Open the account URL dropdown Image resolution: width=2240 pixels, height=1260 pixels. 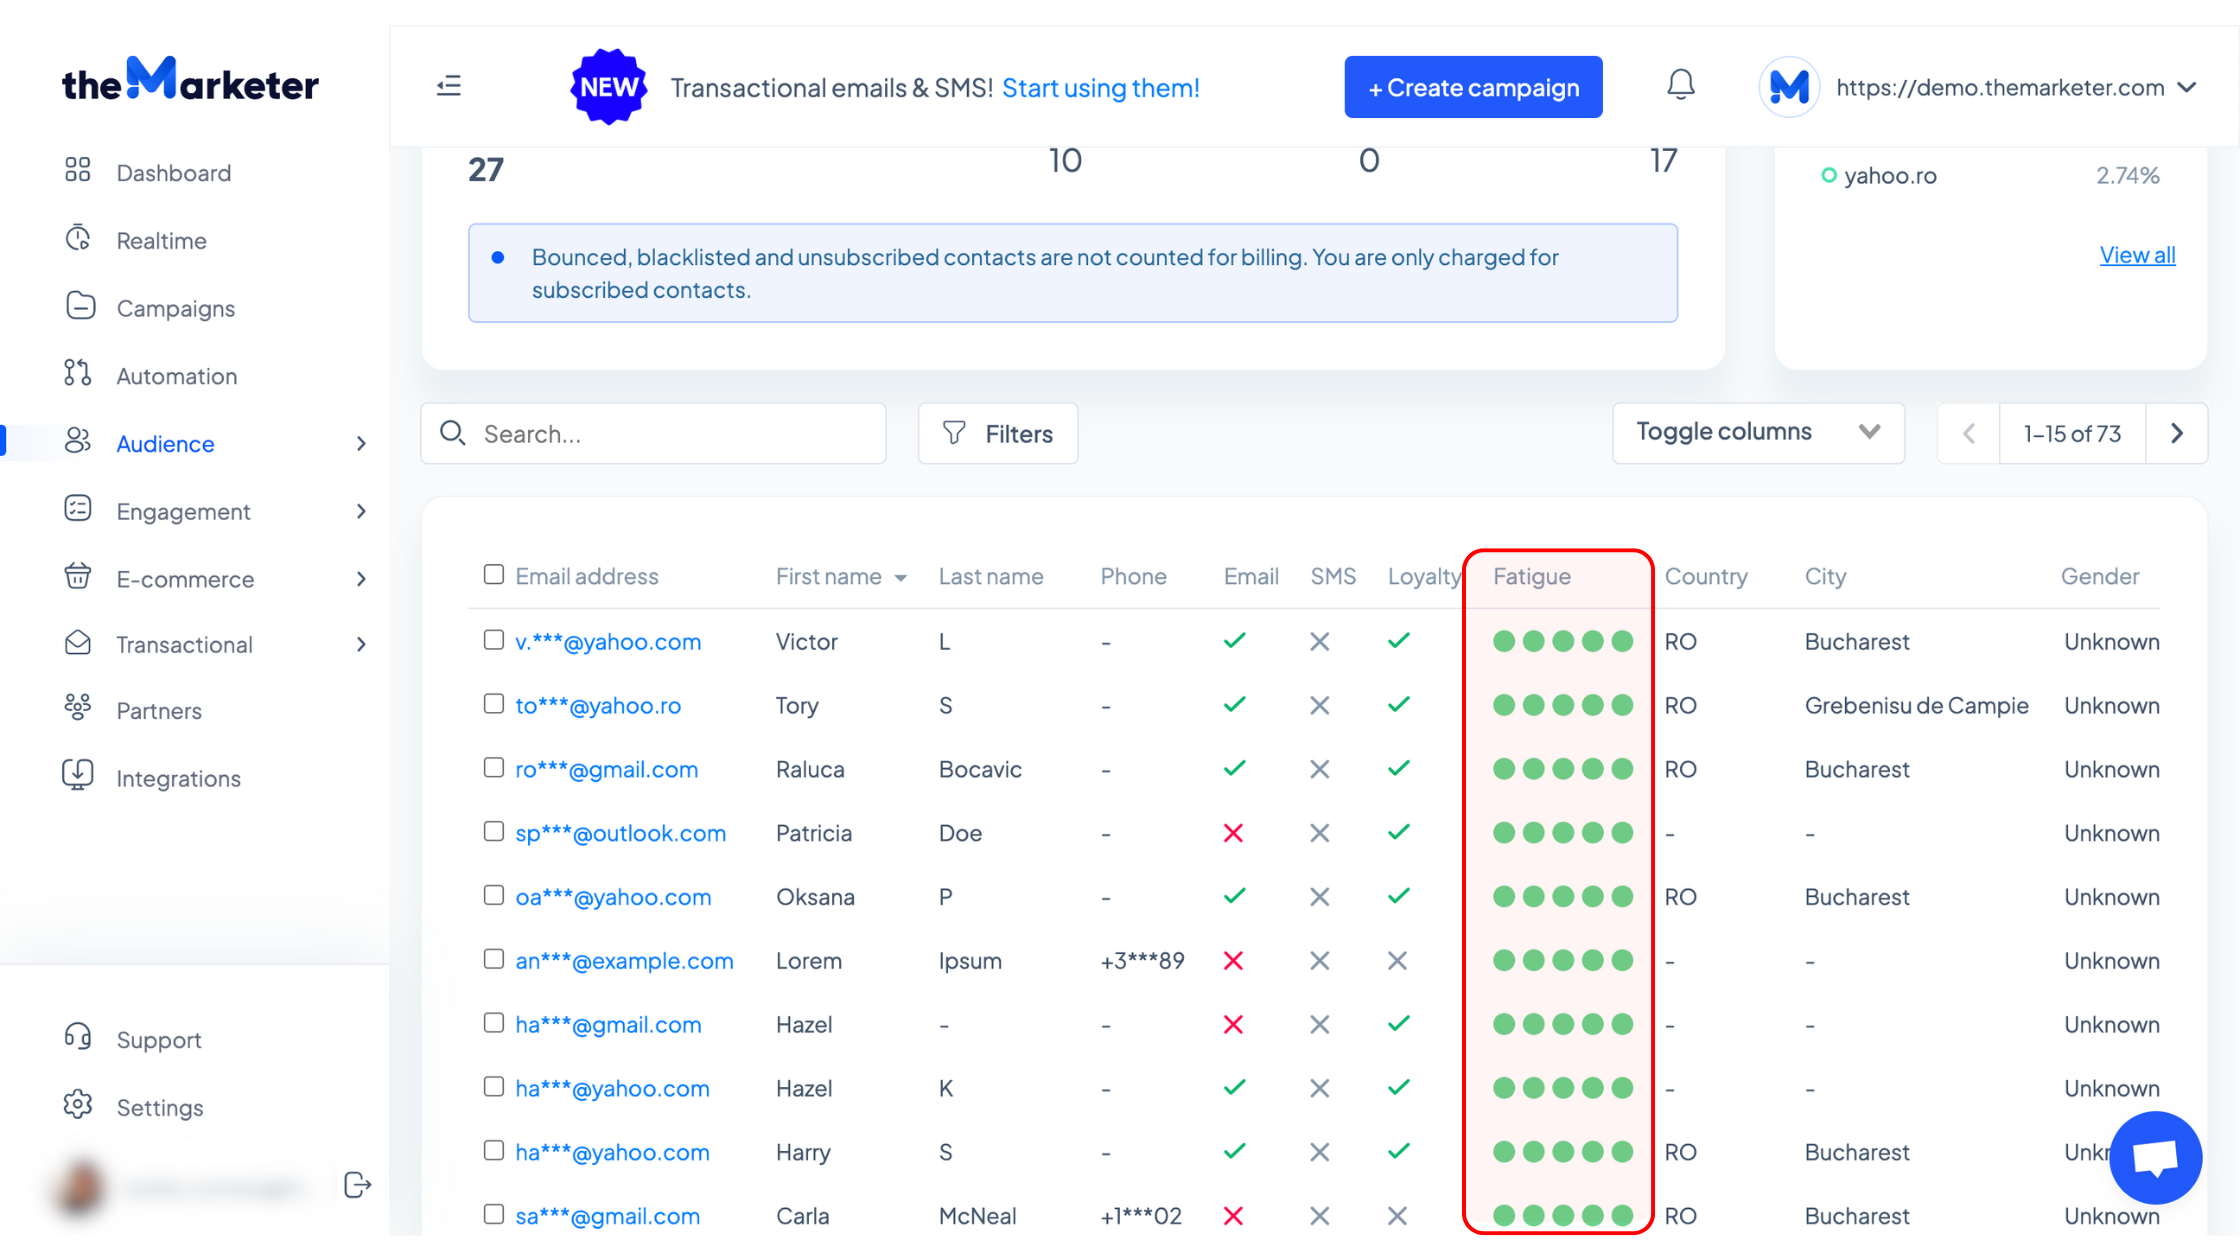point(2016,87)
